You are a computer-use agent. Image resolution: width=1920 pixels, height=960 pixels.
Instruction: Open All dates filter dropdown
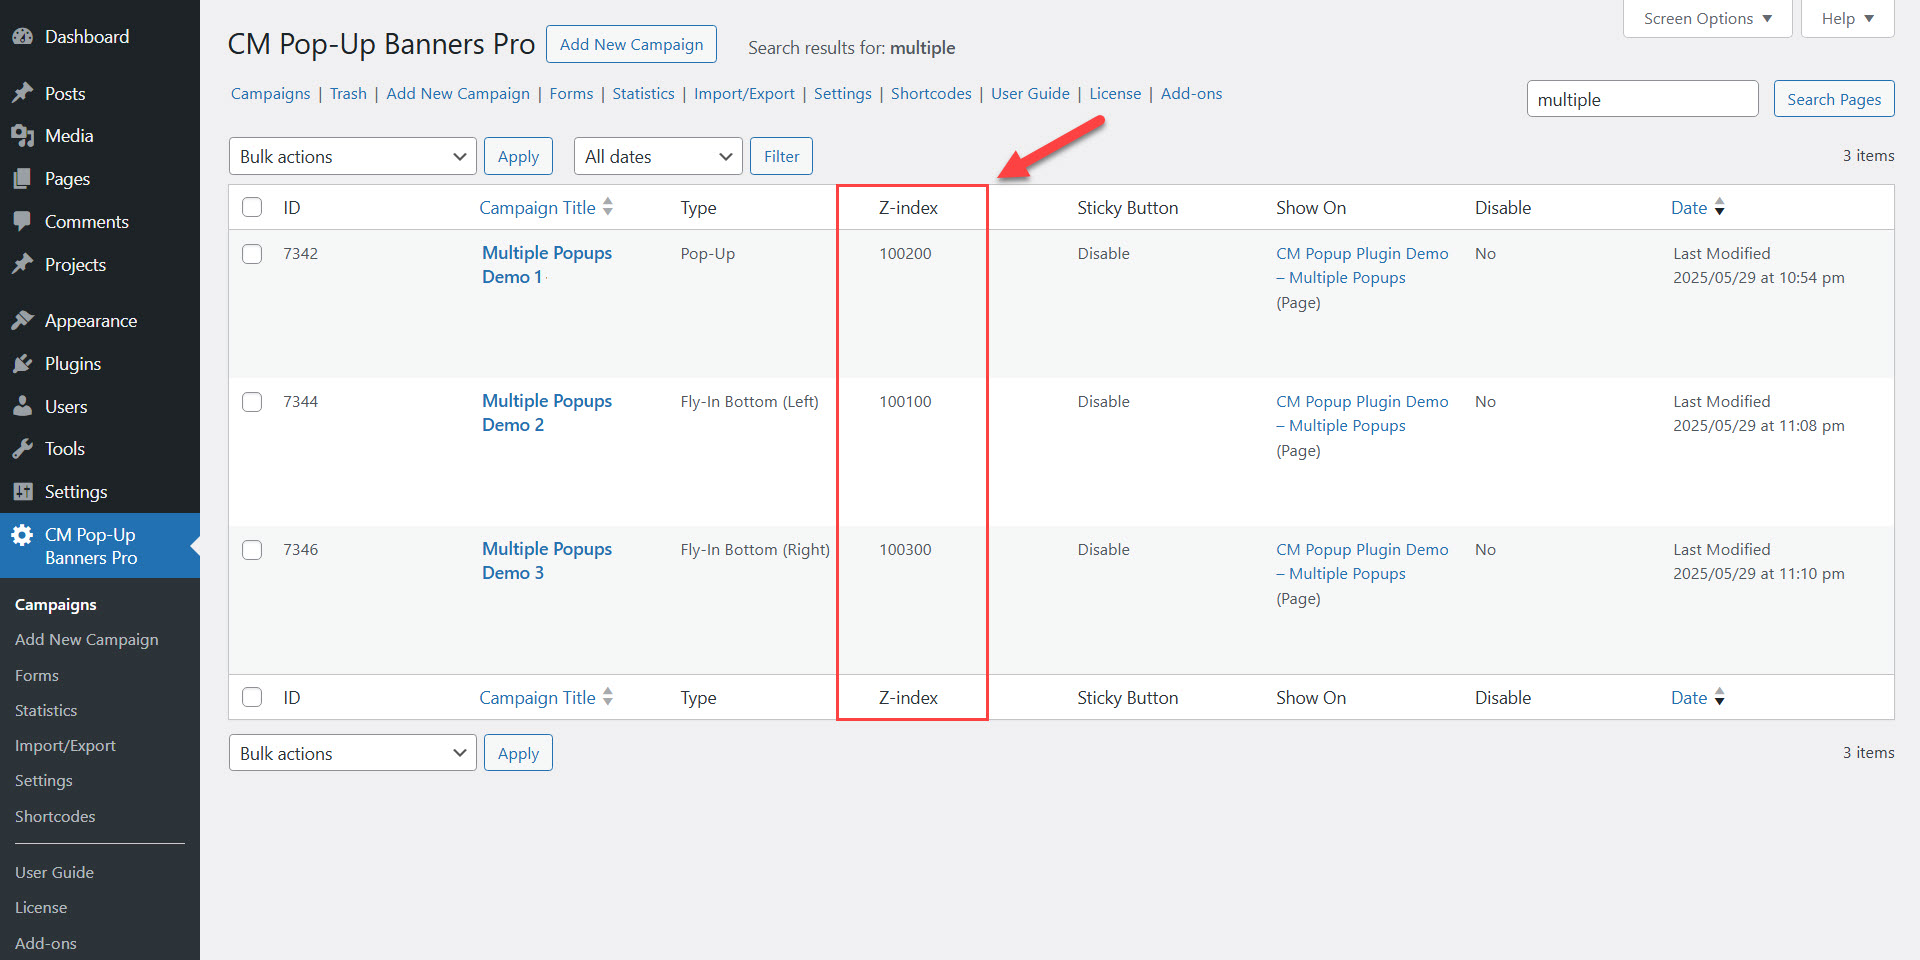[658, 156]
